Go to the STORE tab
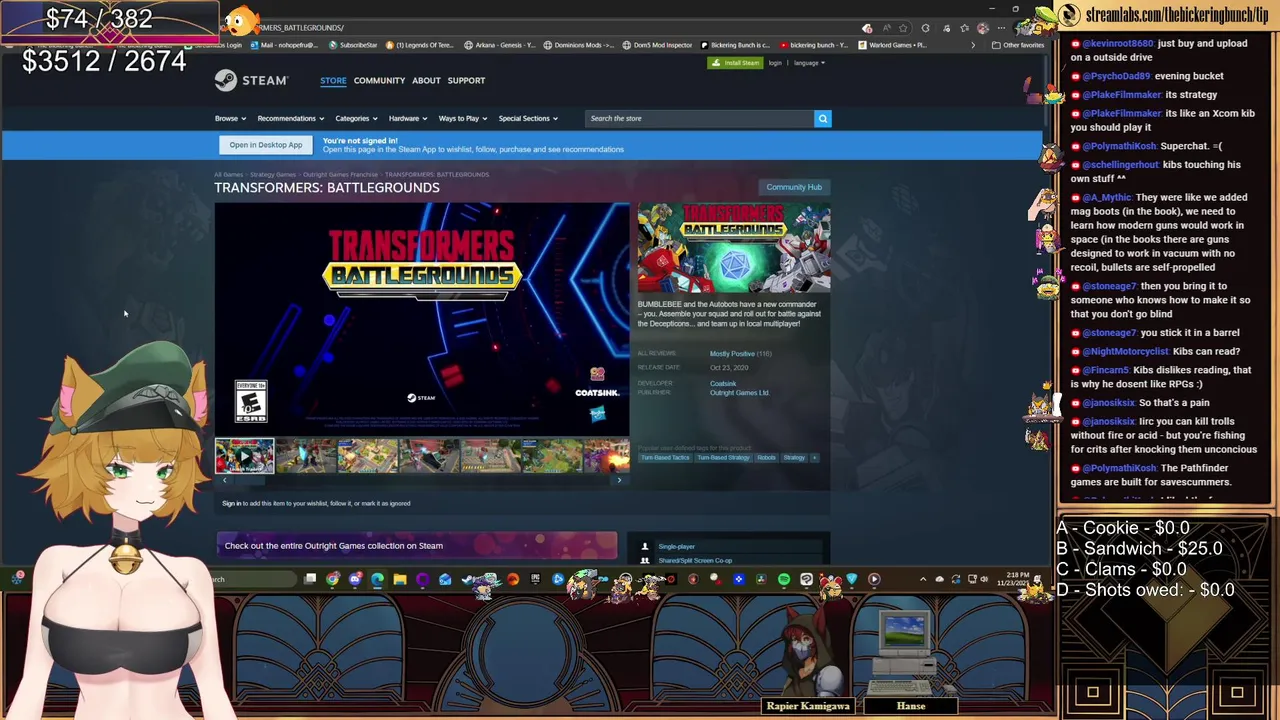The height and width of the screenshot is (720, 1280). (333, 81)
